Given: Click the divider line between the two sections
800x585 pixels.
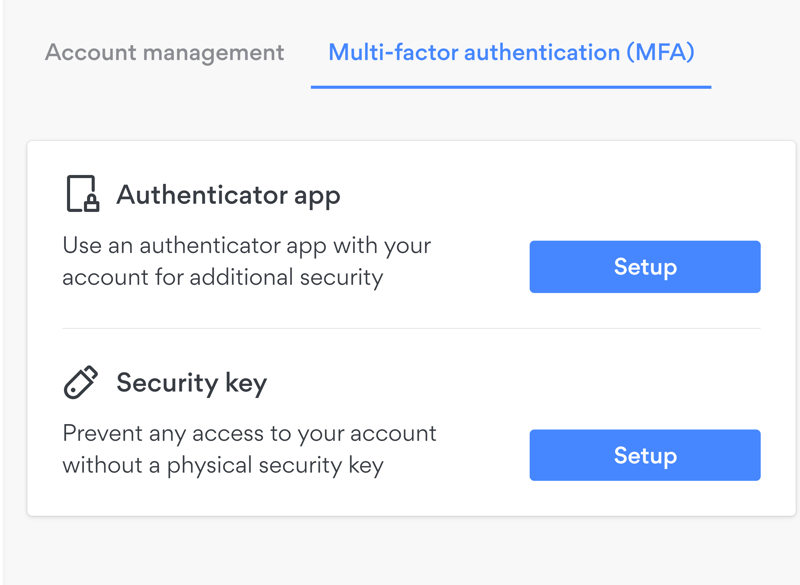Looking at the screenshot, I should [x=411, y=328].
